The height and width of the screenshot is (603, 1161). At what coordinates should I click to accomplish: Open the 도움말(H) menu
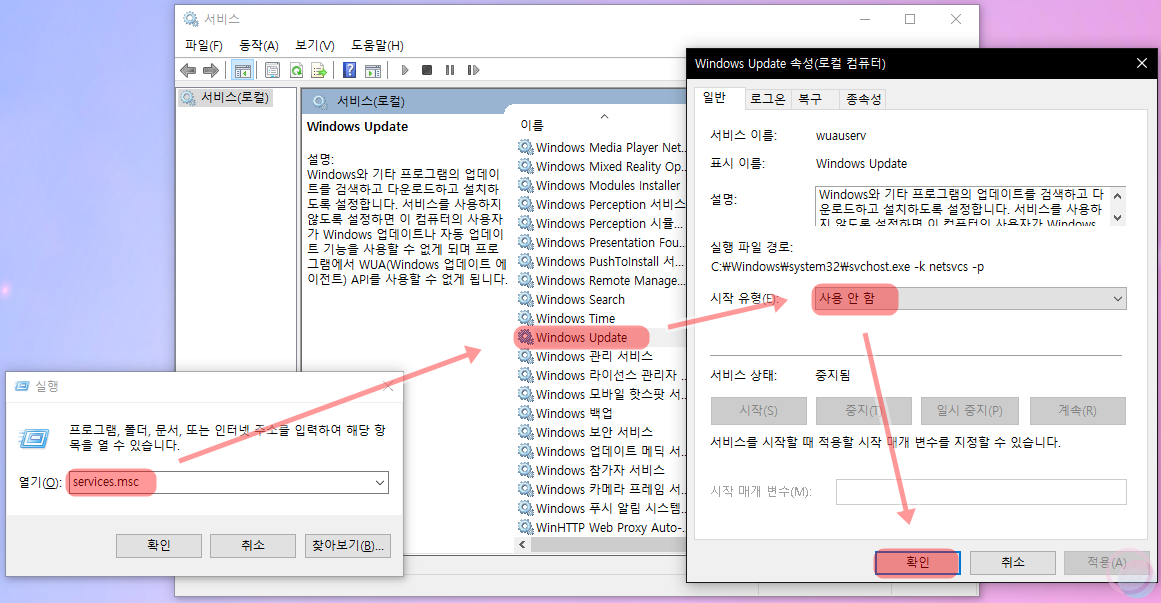[x=378, y=45]
